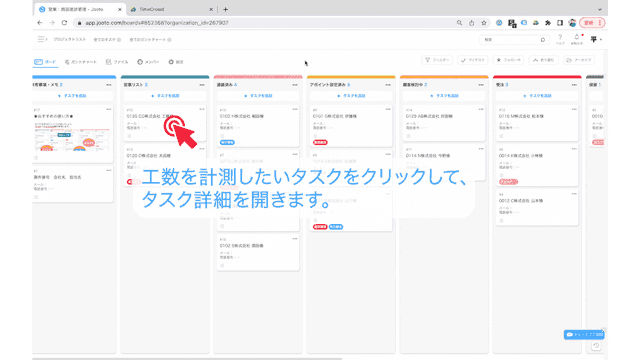
Task: Open the 0116 M株式会社 task card
Action: 537,123
